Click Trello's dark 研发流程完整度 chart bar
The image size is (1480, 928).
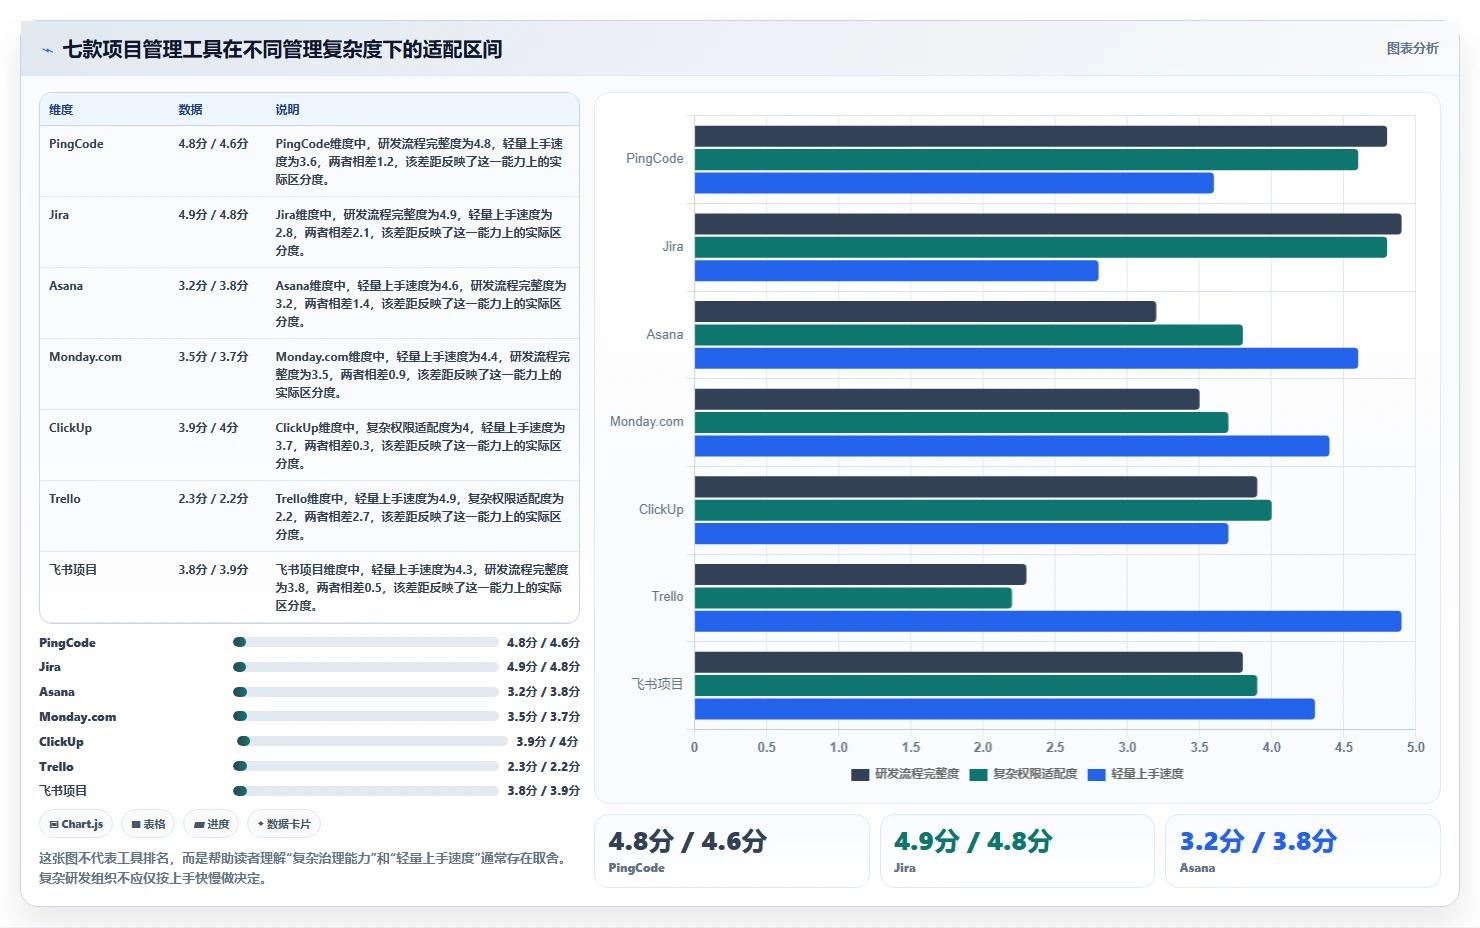pyautogui.click(x=860, y=574)
